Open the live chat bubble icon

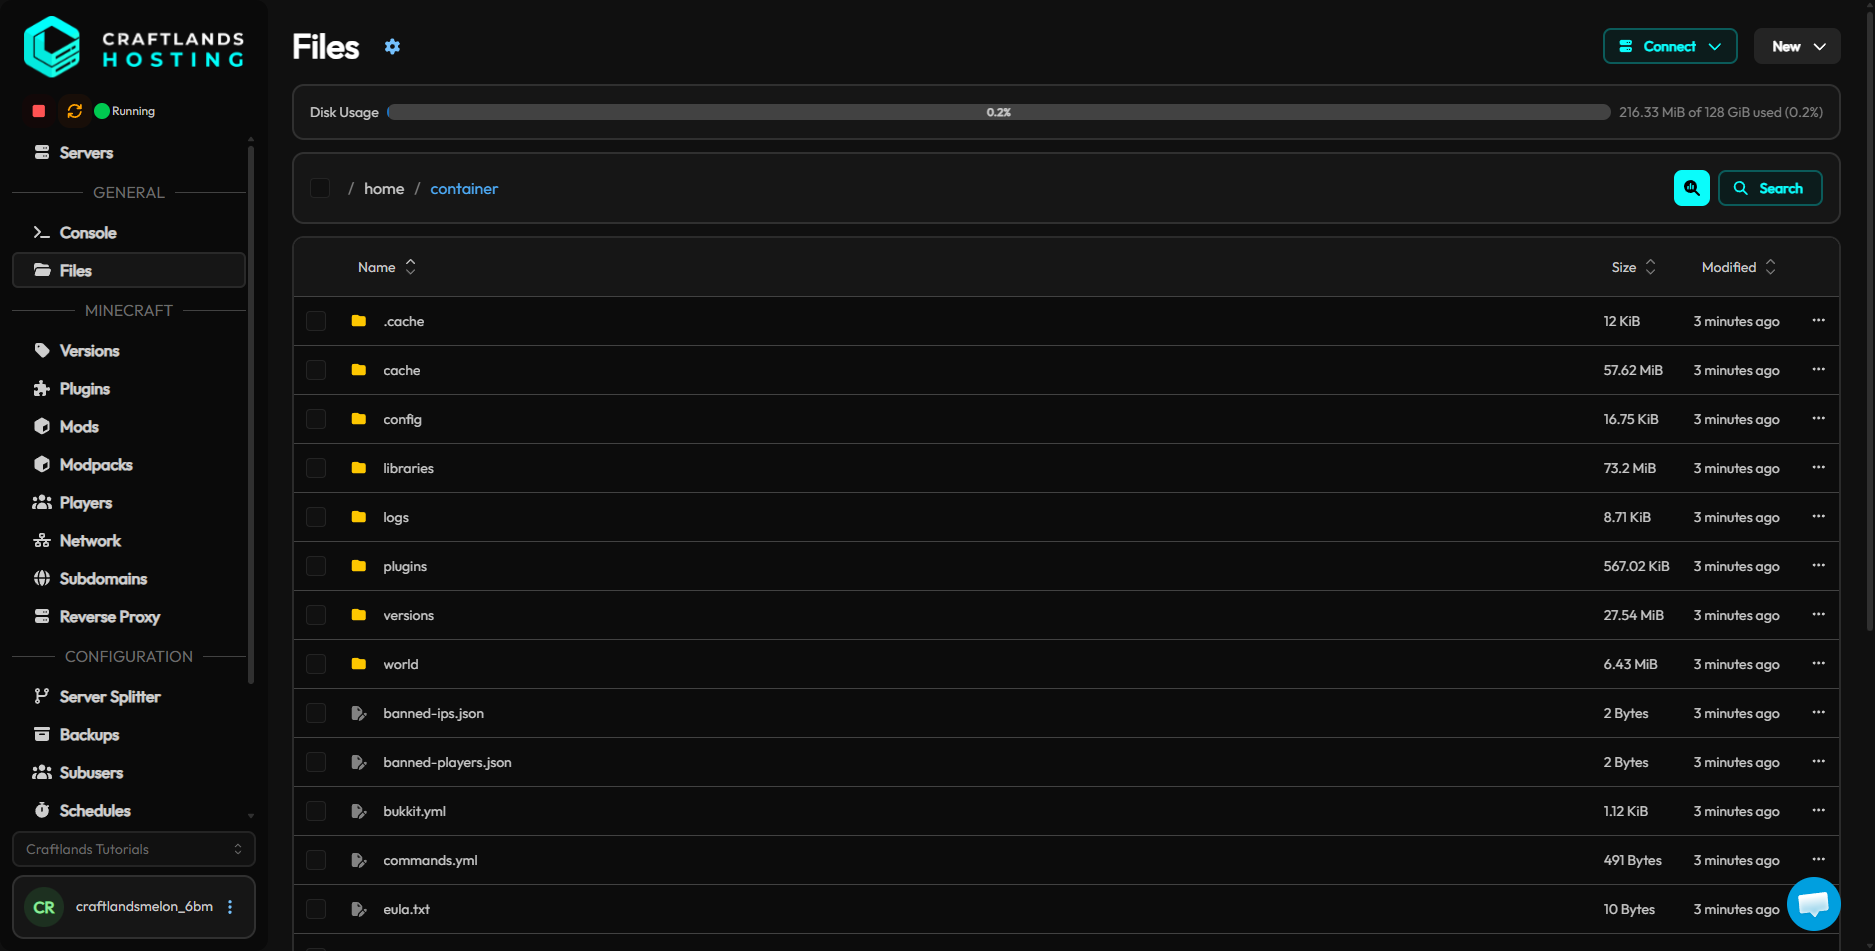click(x=1813, y=904)
